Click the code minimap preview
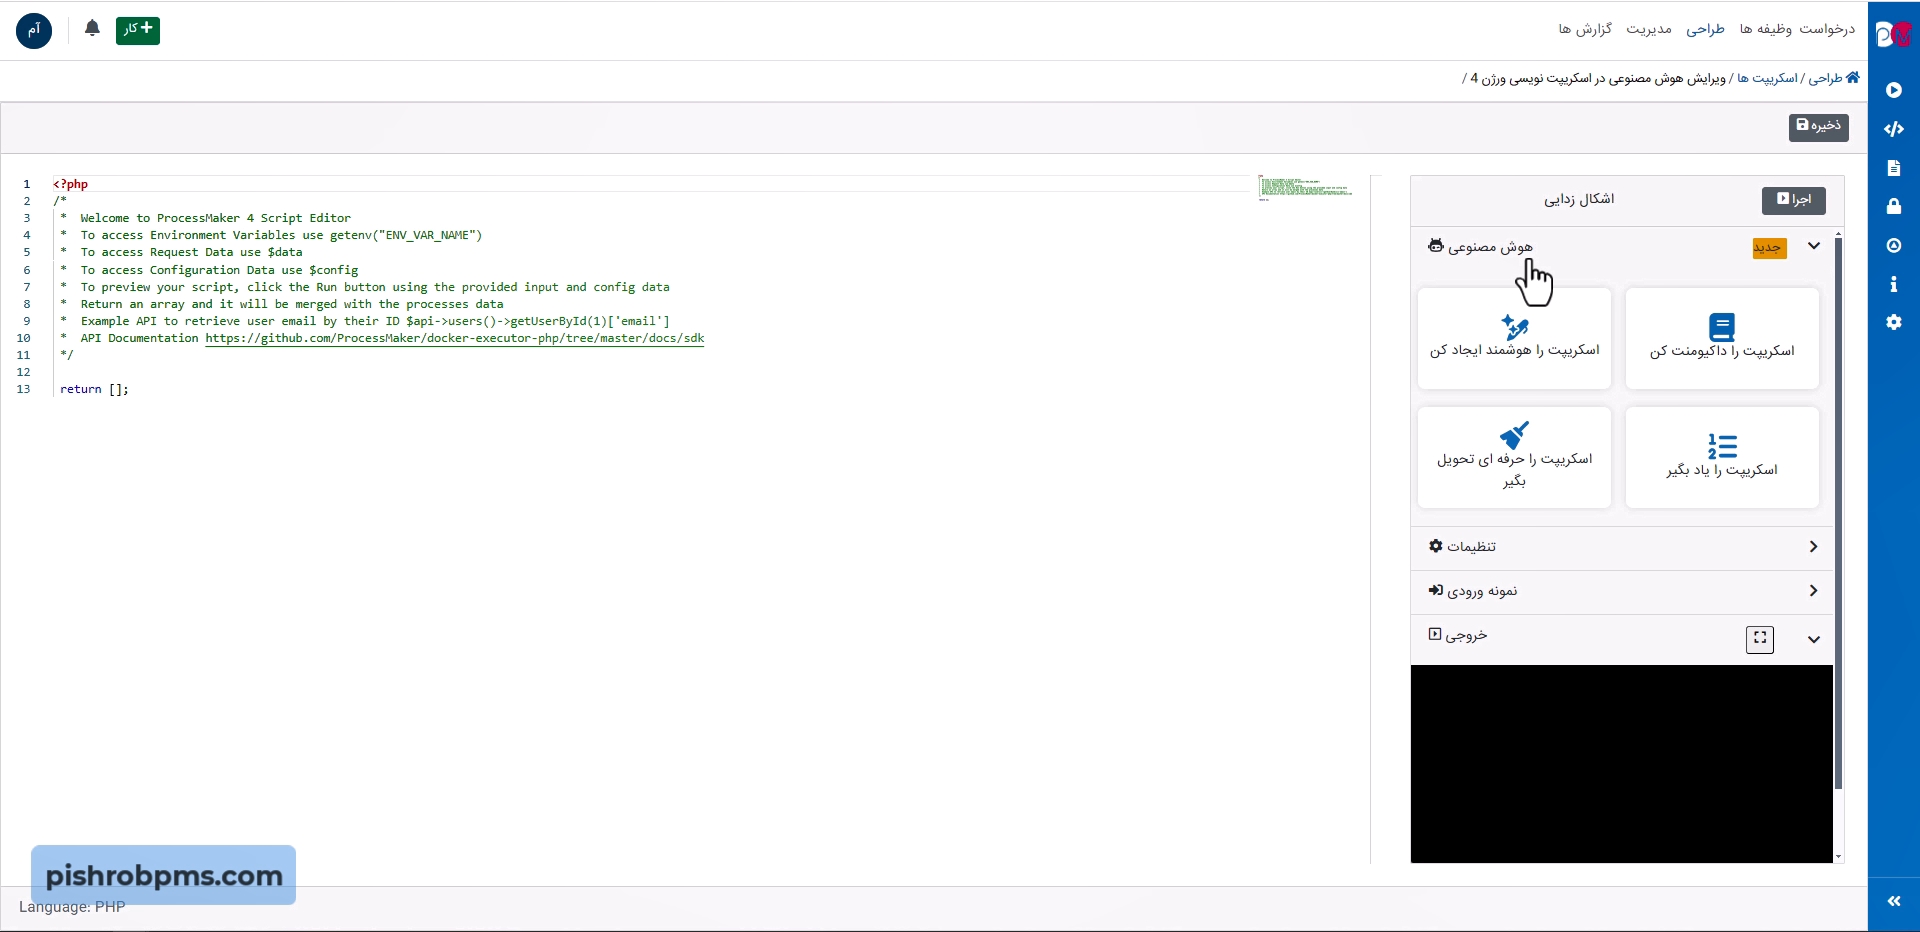Image resolution: width=1920 pixels, height=932 pixels. tap(1305, 188)
